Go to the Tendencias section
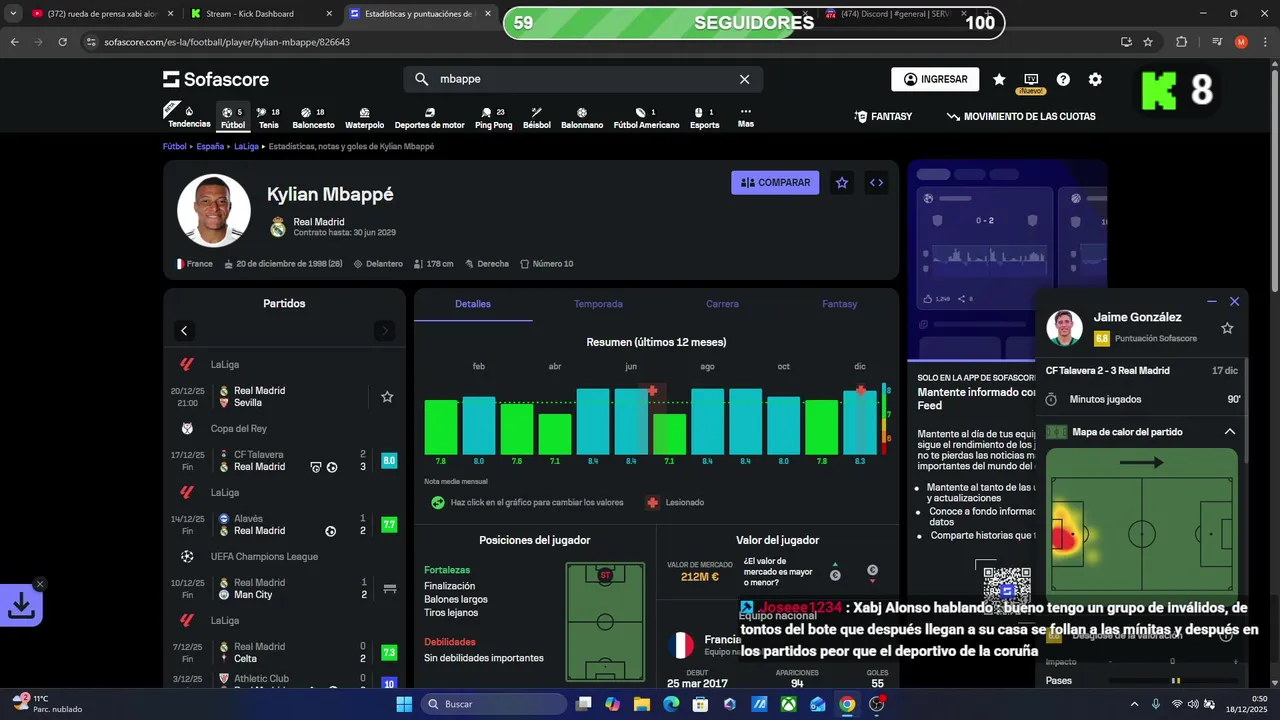Screen dimensions: 1280x720 tap(189, 115)
